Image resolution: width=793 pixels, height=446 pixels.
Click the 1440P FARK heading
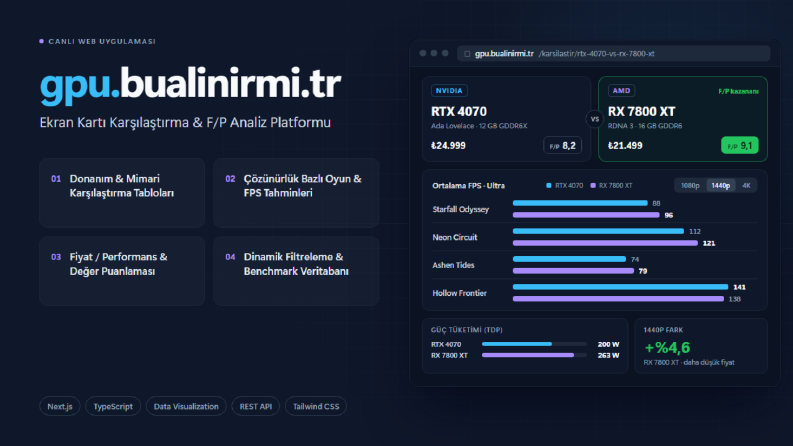[663, 330]
